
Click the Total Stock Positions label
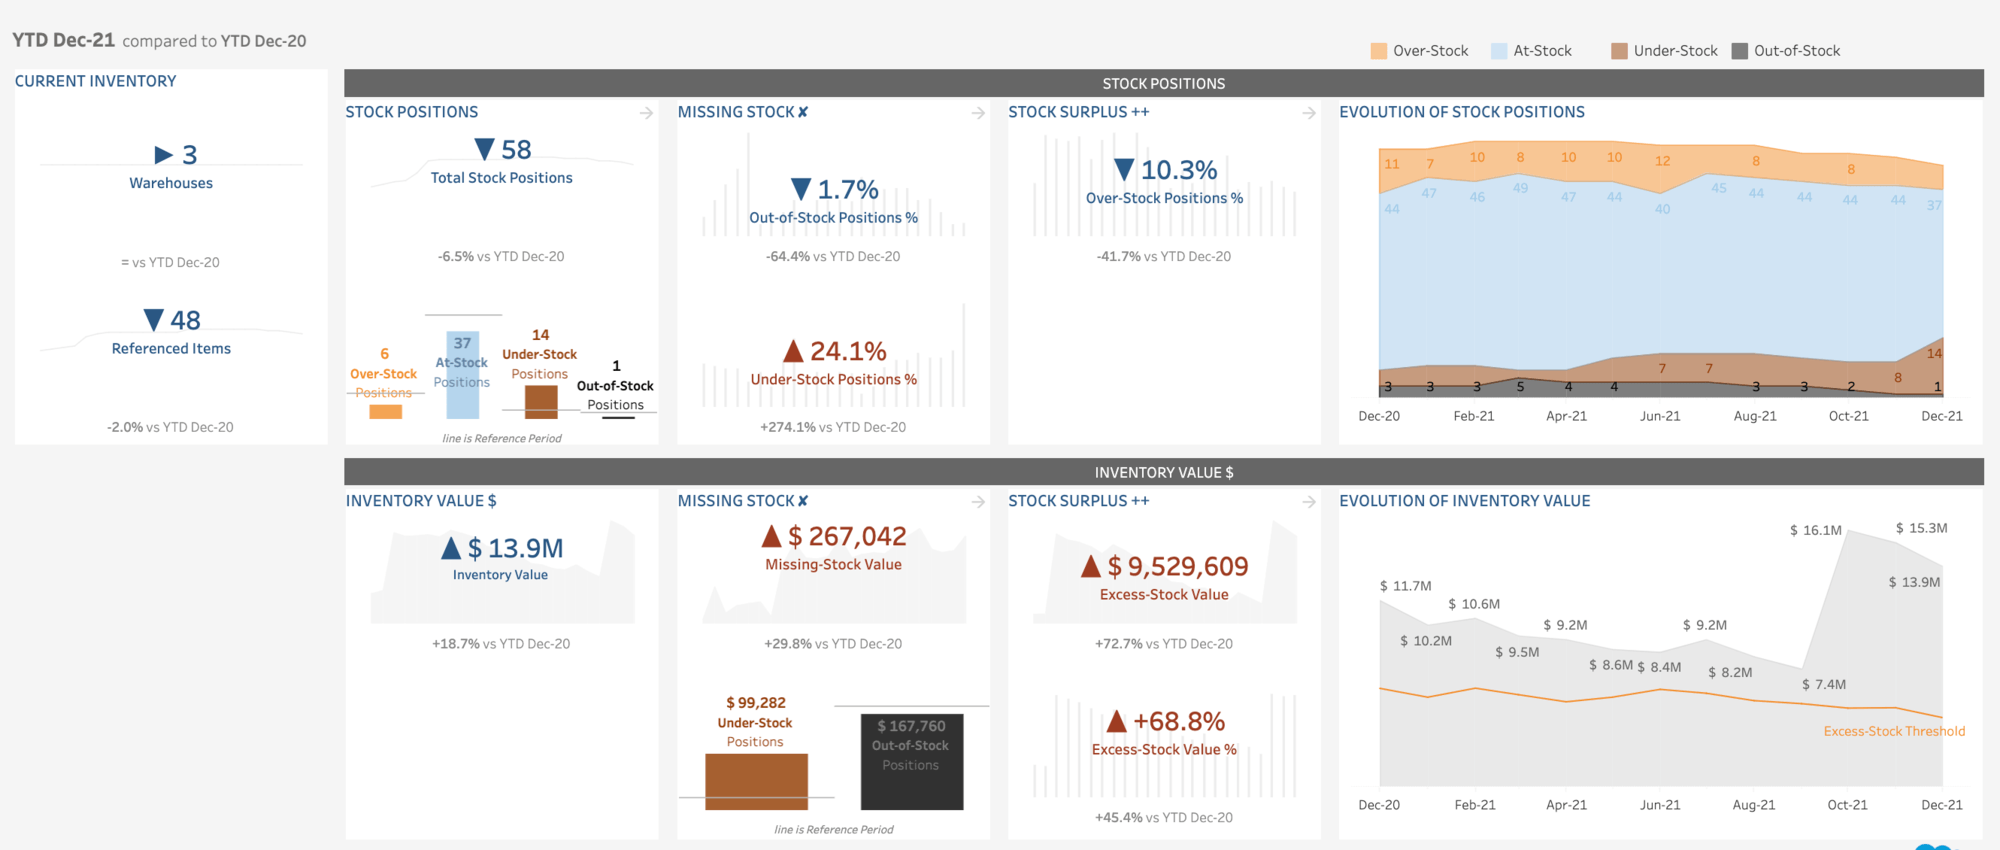pyautogui.click(x=501, y=178)
